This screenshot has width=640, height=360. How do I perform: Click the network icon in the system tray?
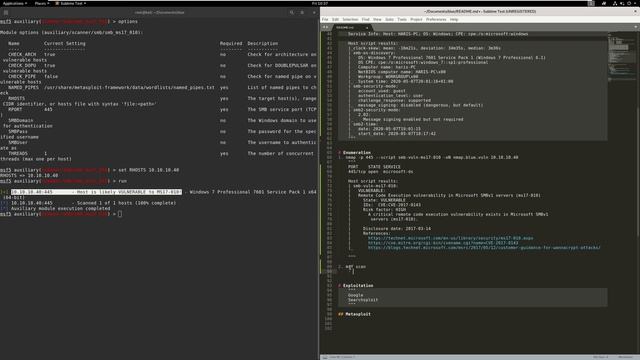[x=615, y=3]
